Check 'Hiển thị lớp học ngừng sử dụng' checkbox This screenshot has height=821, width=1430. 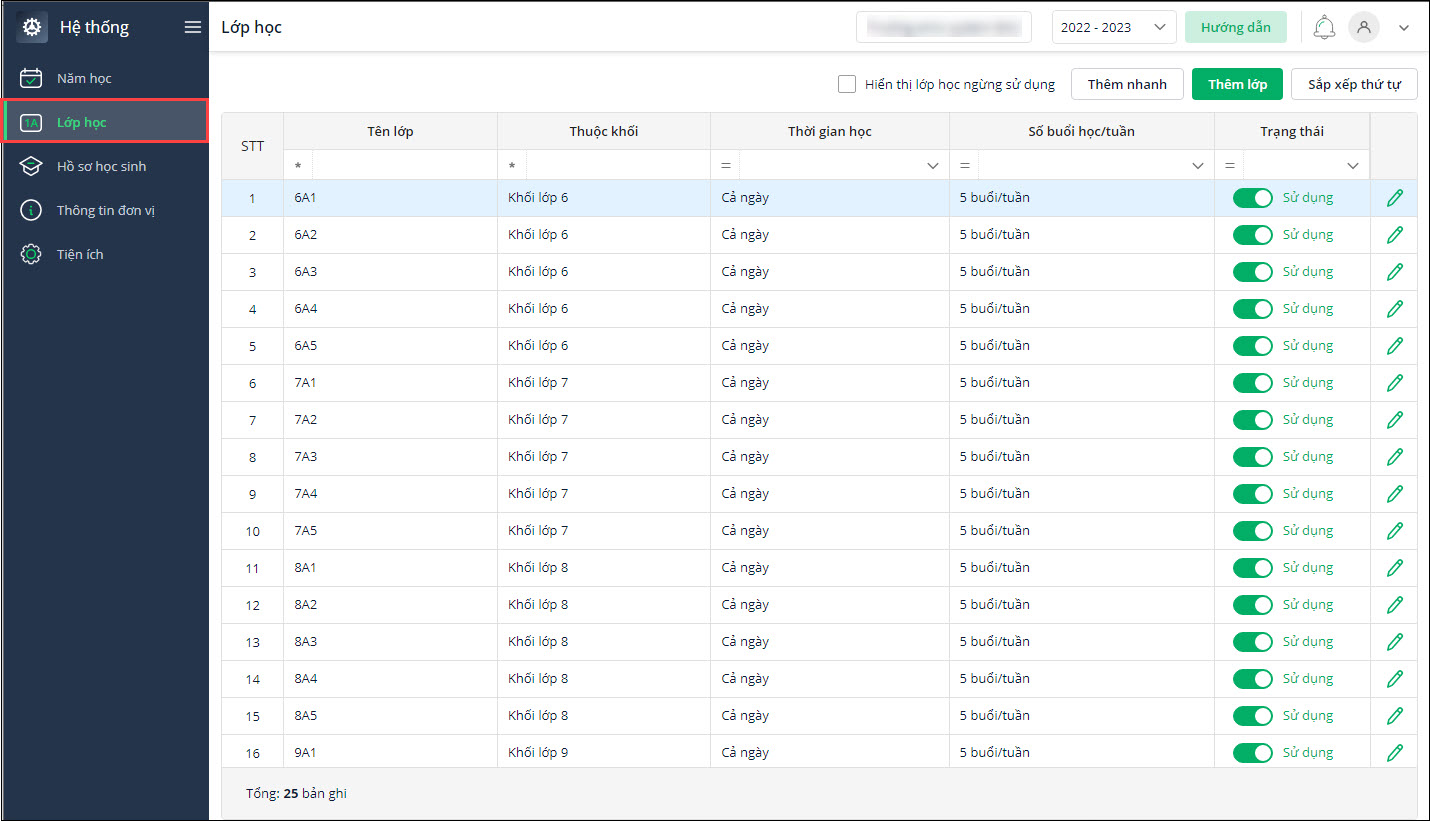pyautogui.click(x=847, y=84)
